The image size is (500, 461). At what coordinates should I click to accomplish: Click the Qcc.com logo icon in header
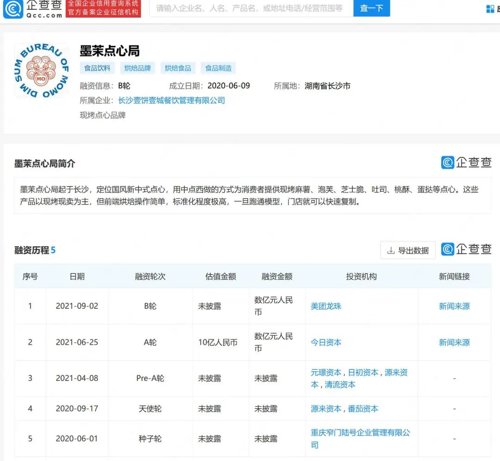(13, 9)
